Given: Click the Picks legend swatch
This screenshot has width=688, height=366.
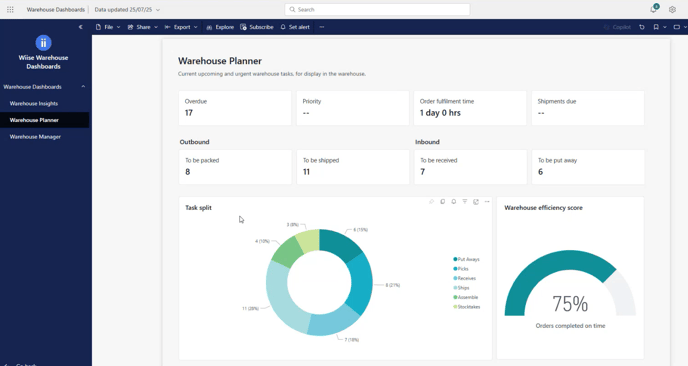Looking at the screenshot, I should click(455, 269).
